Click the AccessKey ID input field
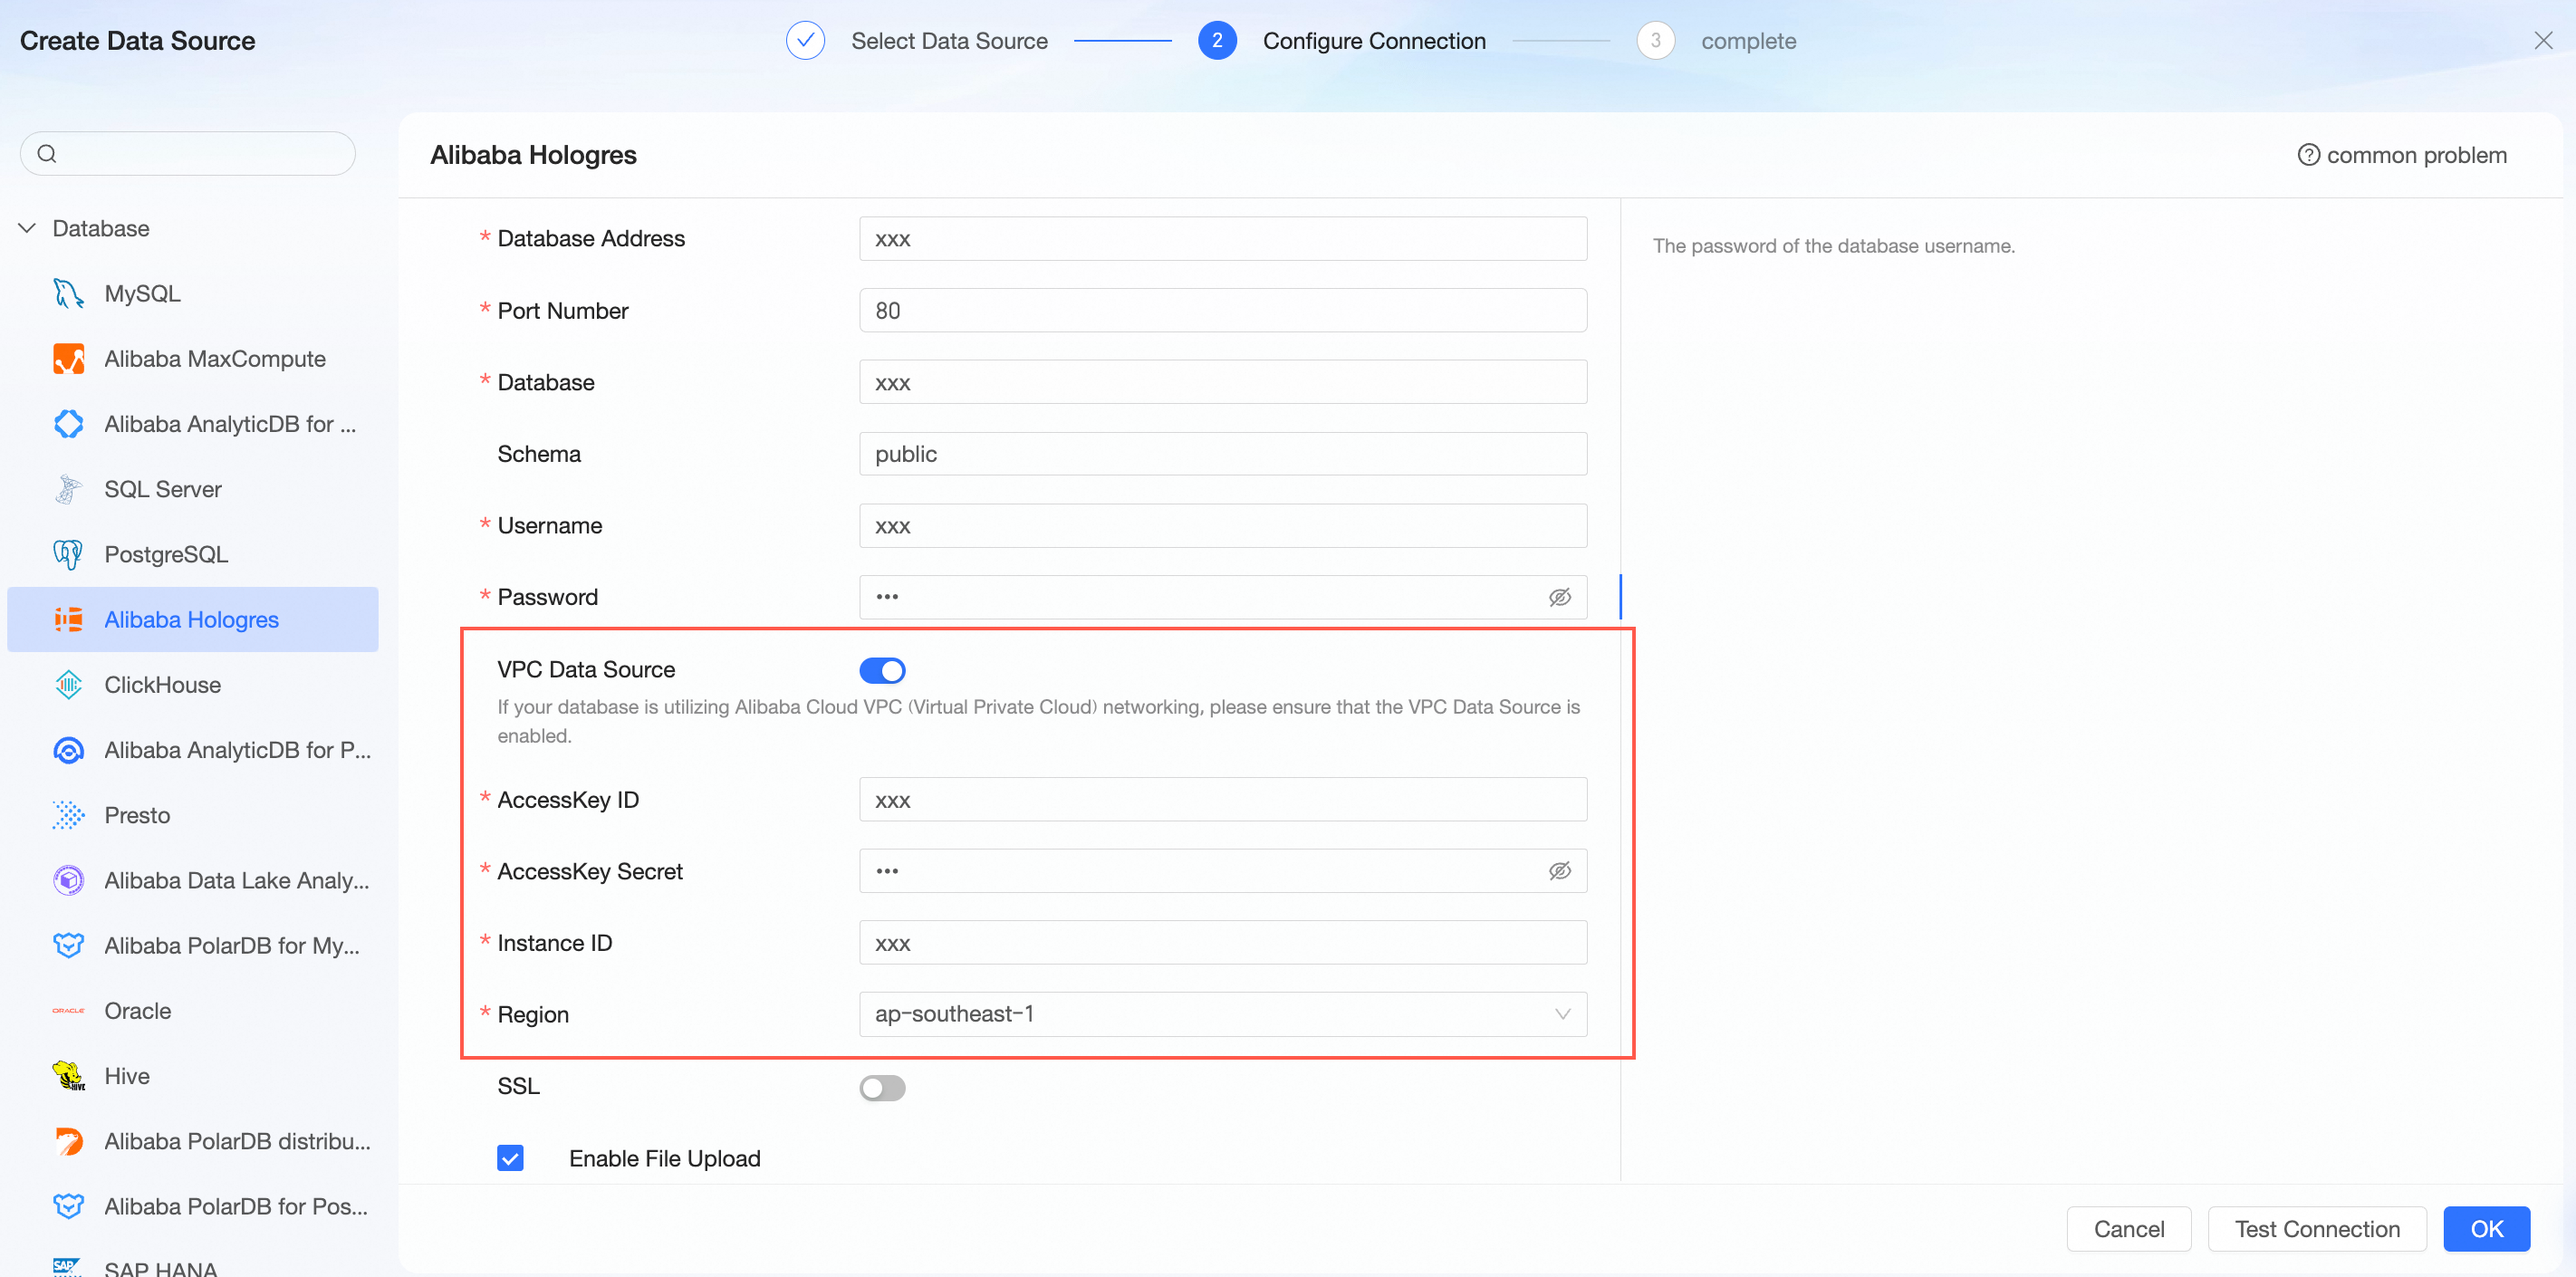 [1223, 800]
